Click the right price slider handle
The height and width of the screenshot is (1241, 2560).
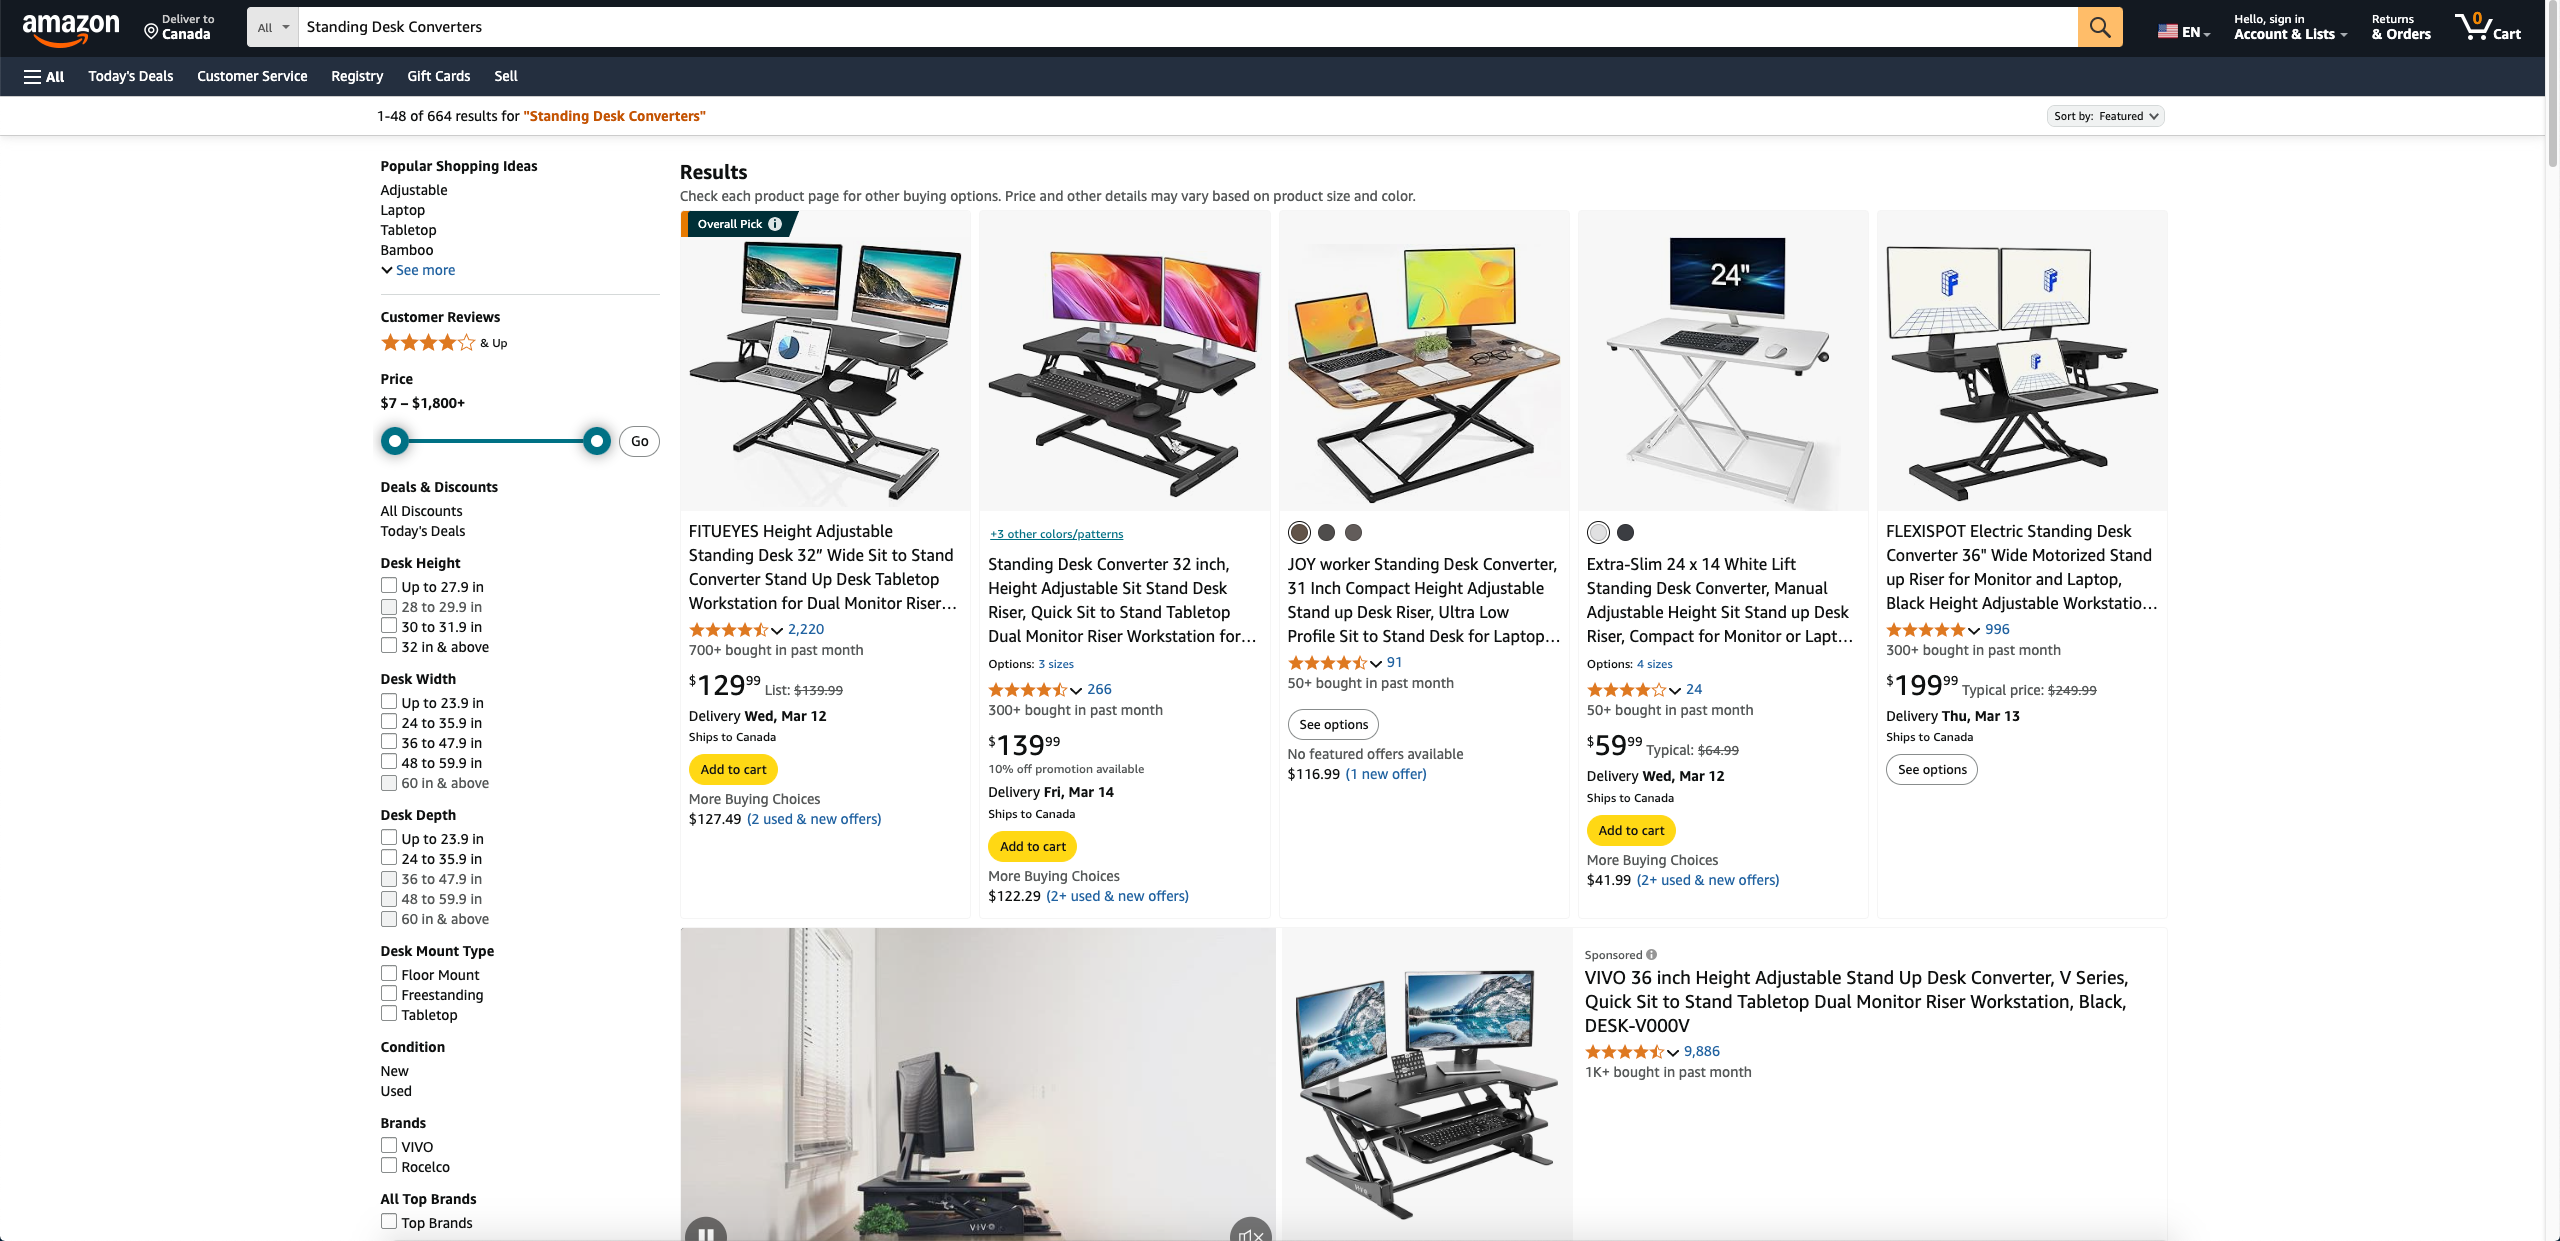(597, 441)
